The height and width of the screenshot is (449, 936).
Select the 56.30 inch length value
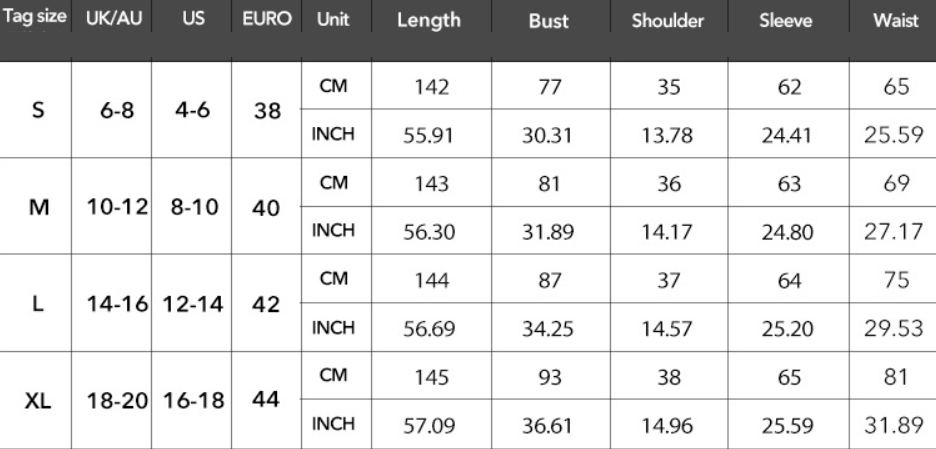[x=431, y=232]
